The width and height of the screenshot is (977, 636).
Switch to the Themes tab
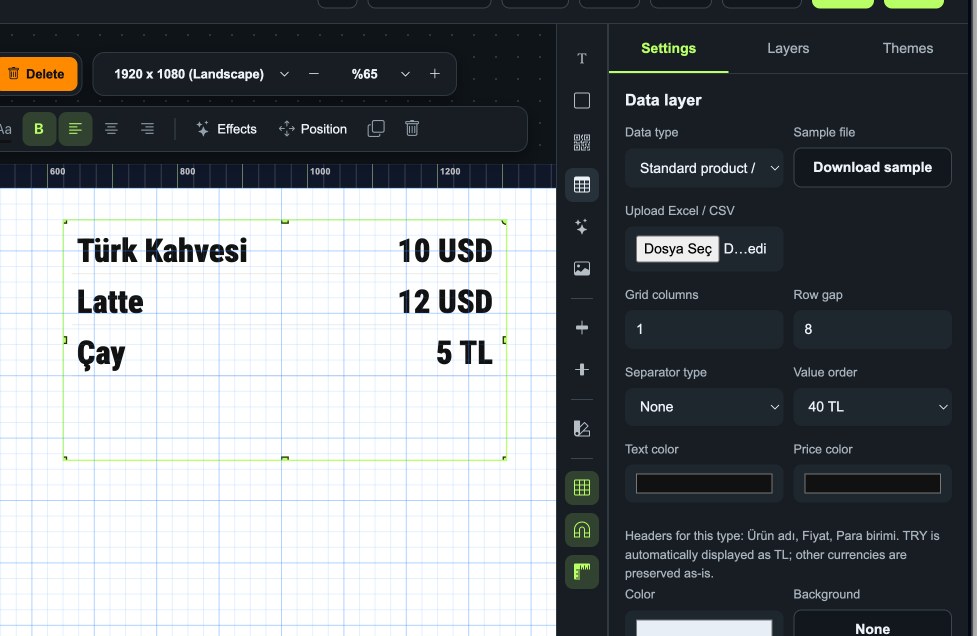tap(908, 49)
